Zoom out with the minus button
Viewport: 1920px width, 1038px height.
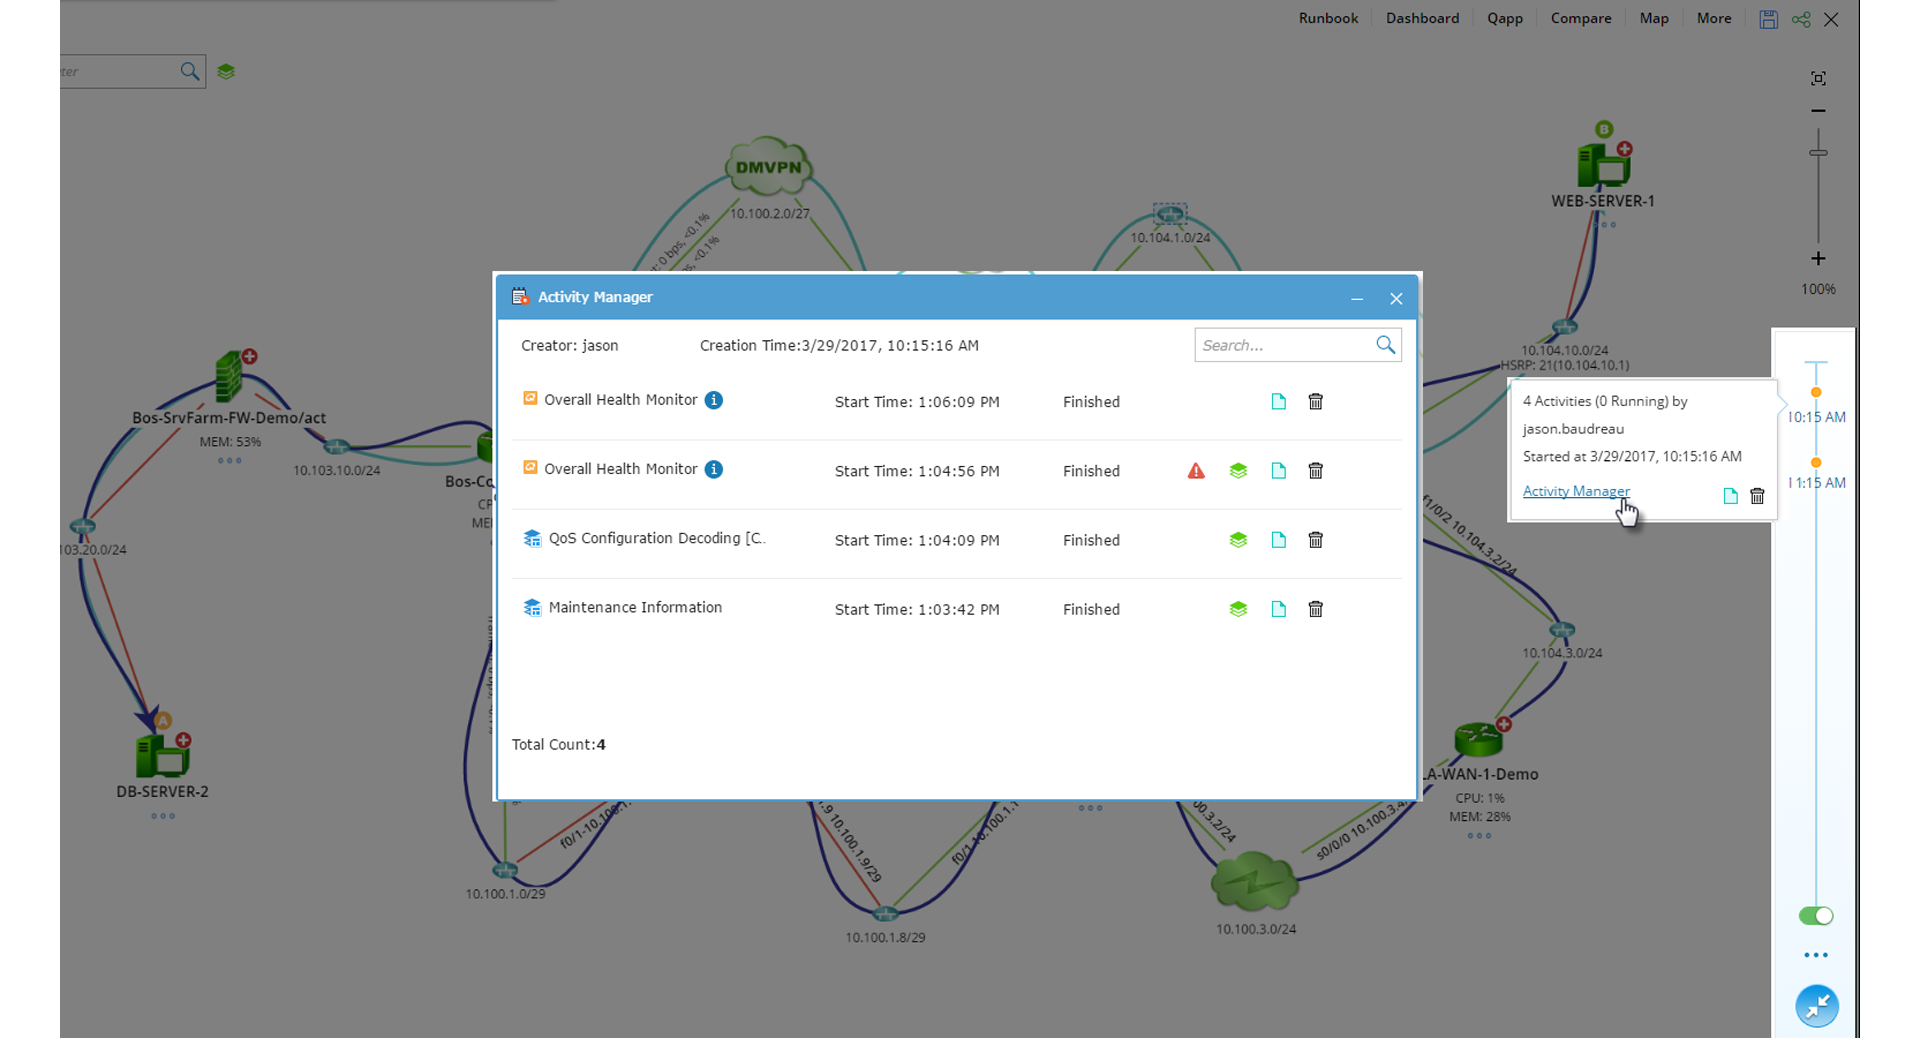pos(1818,111)
